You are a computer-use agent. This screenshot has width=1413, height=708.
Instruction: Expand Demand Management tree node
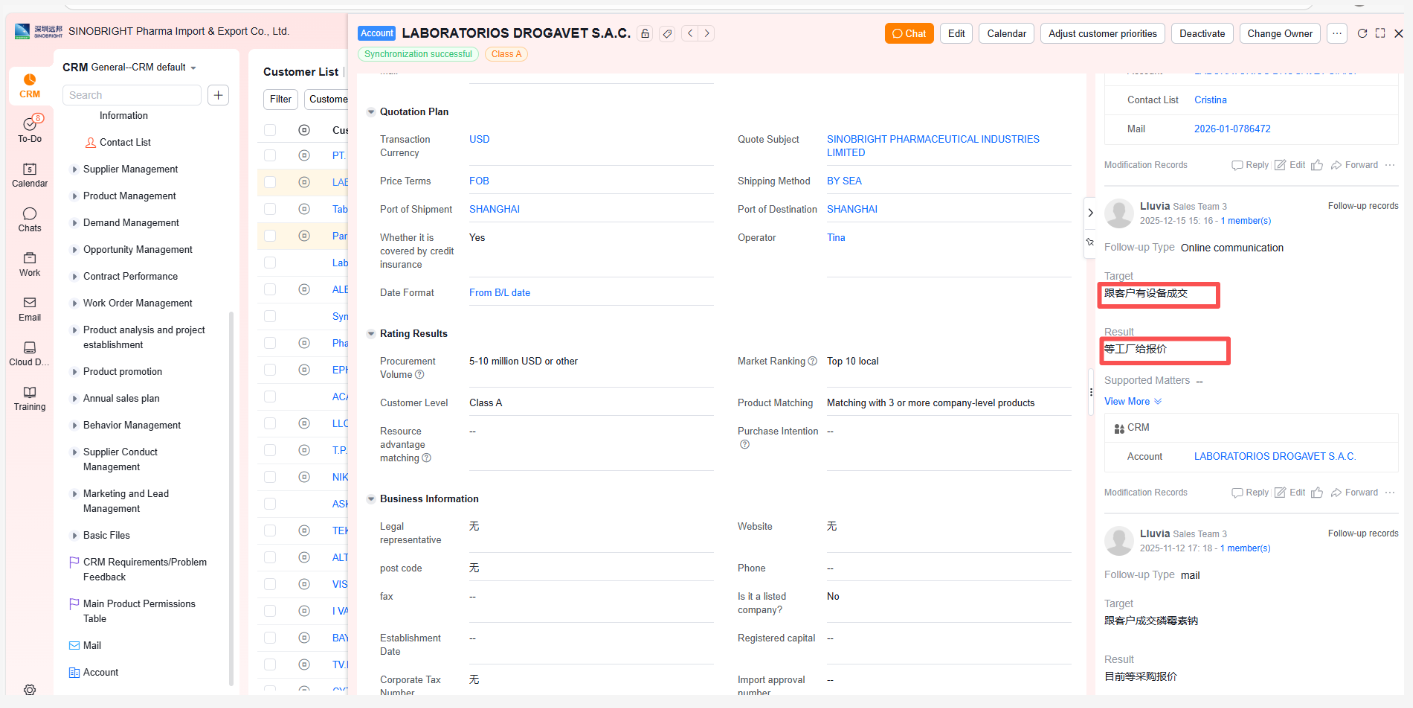click(74, 224)
